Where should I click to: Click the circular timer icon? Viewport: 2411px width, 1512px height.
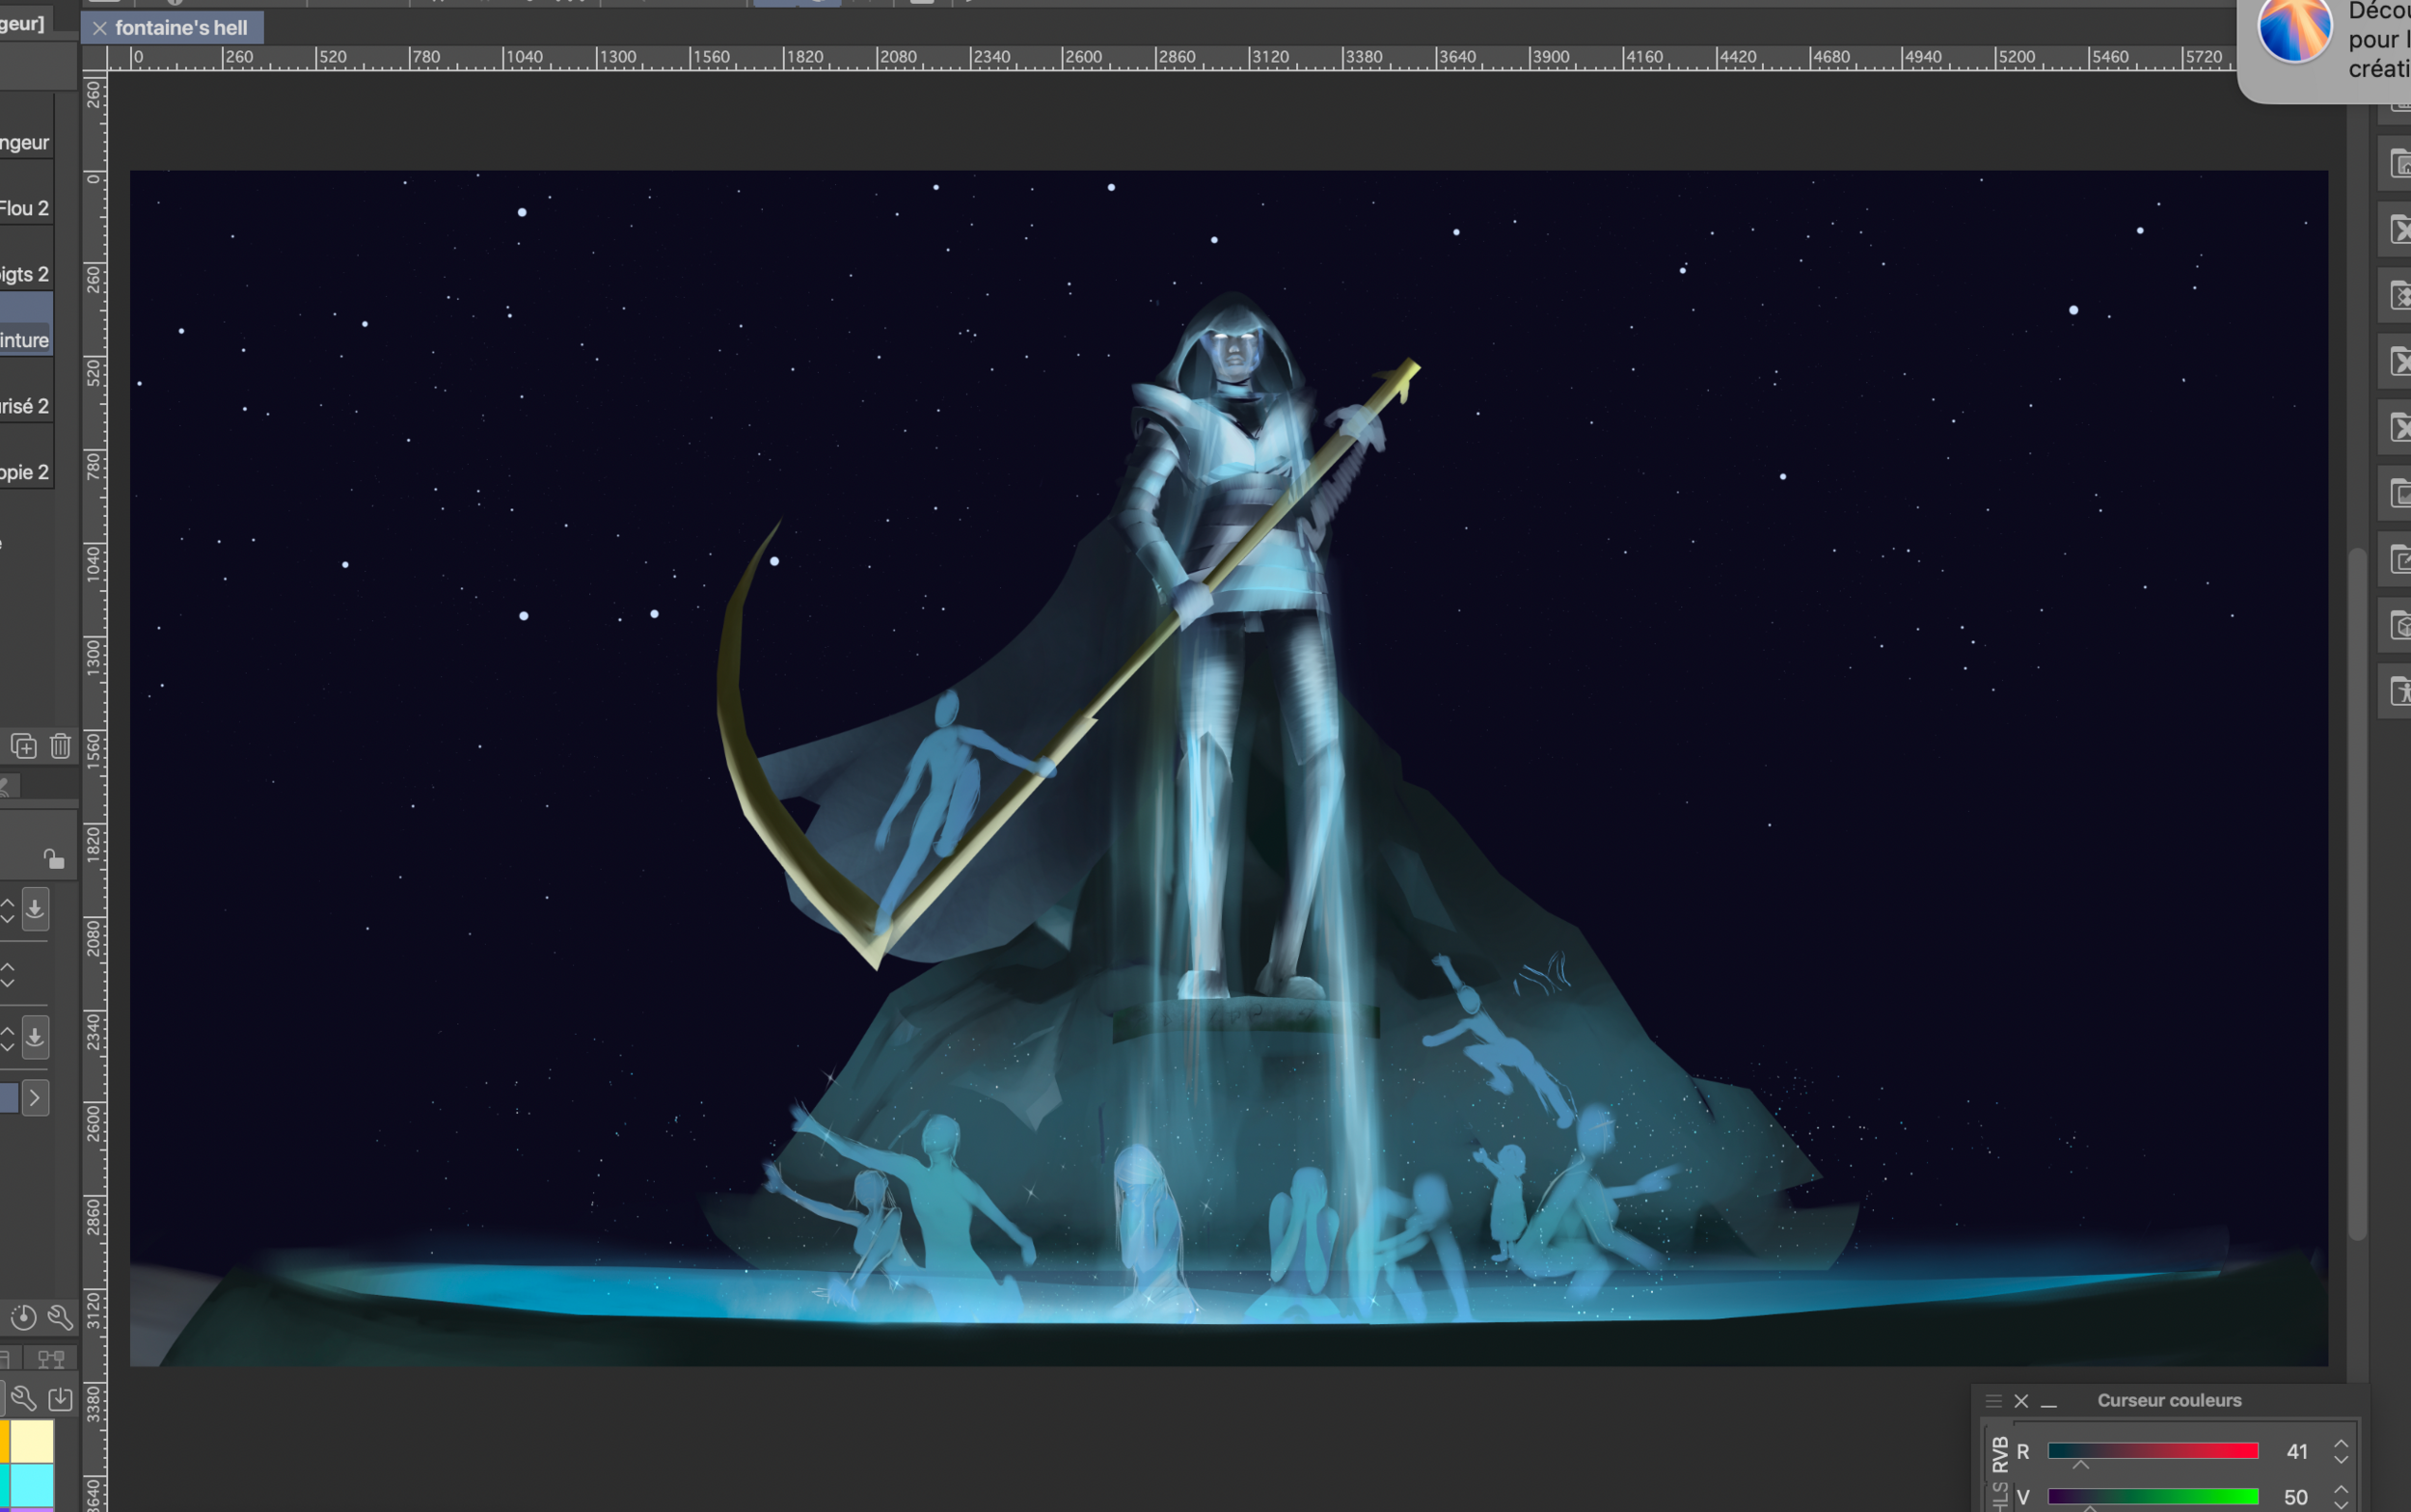click(x=23, y=1317)
